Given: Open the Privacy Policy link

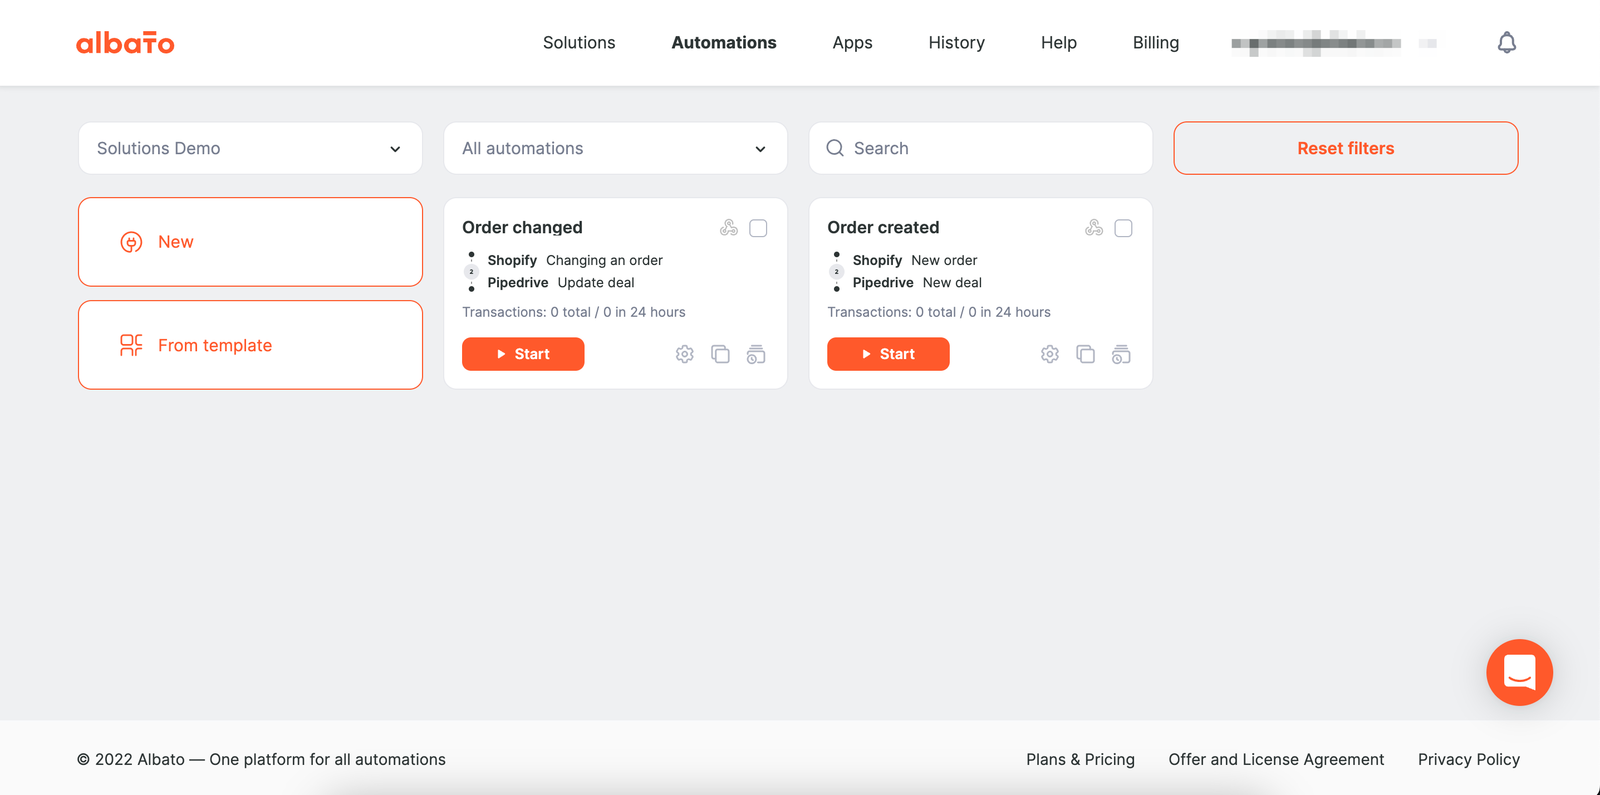Looking at the screenshot, I should 1468,759.
